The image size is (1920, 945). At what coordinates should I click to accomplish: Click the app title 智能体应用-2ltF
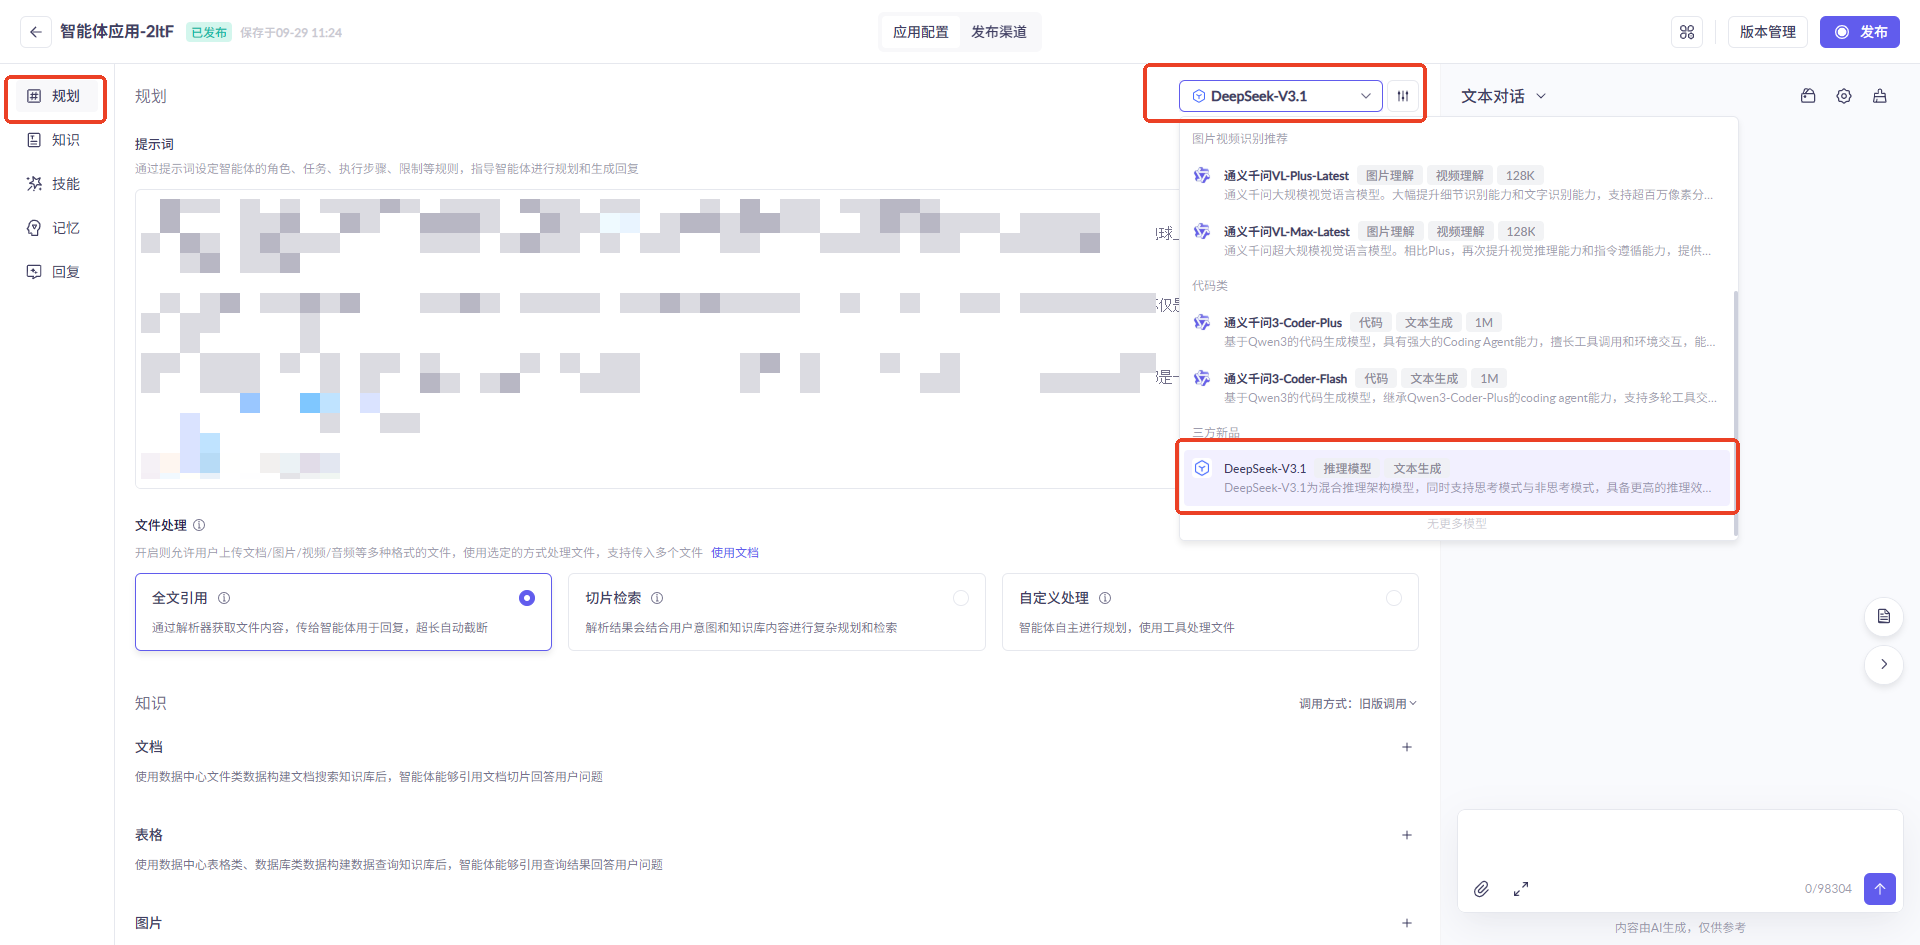pyautogui.click(x=117, y=32)
